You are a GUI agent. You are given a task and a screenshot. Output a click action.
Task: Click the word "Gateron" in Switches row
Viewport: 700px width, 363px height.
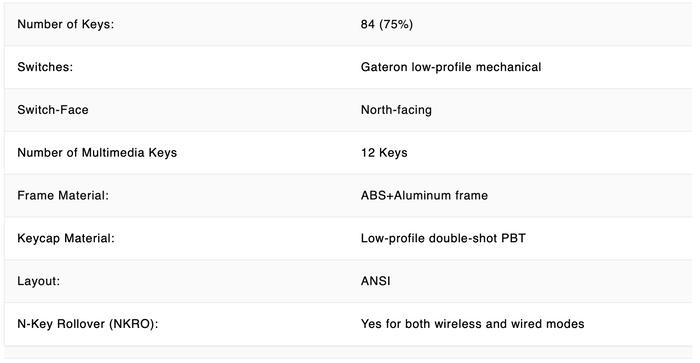(x=384, y=67)
